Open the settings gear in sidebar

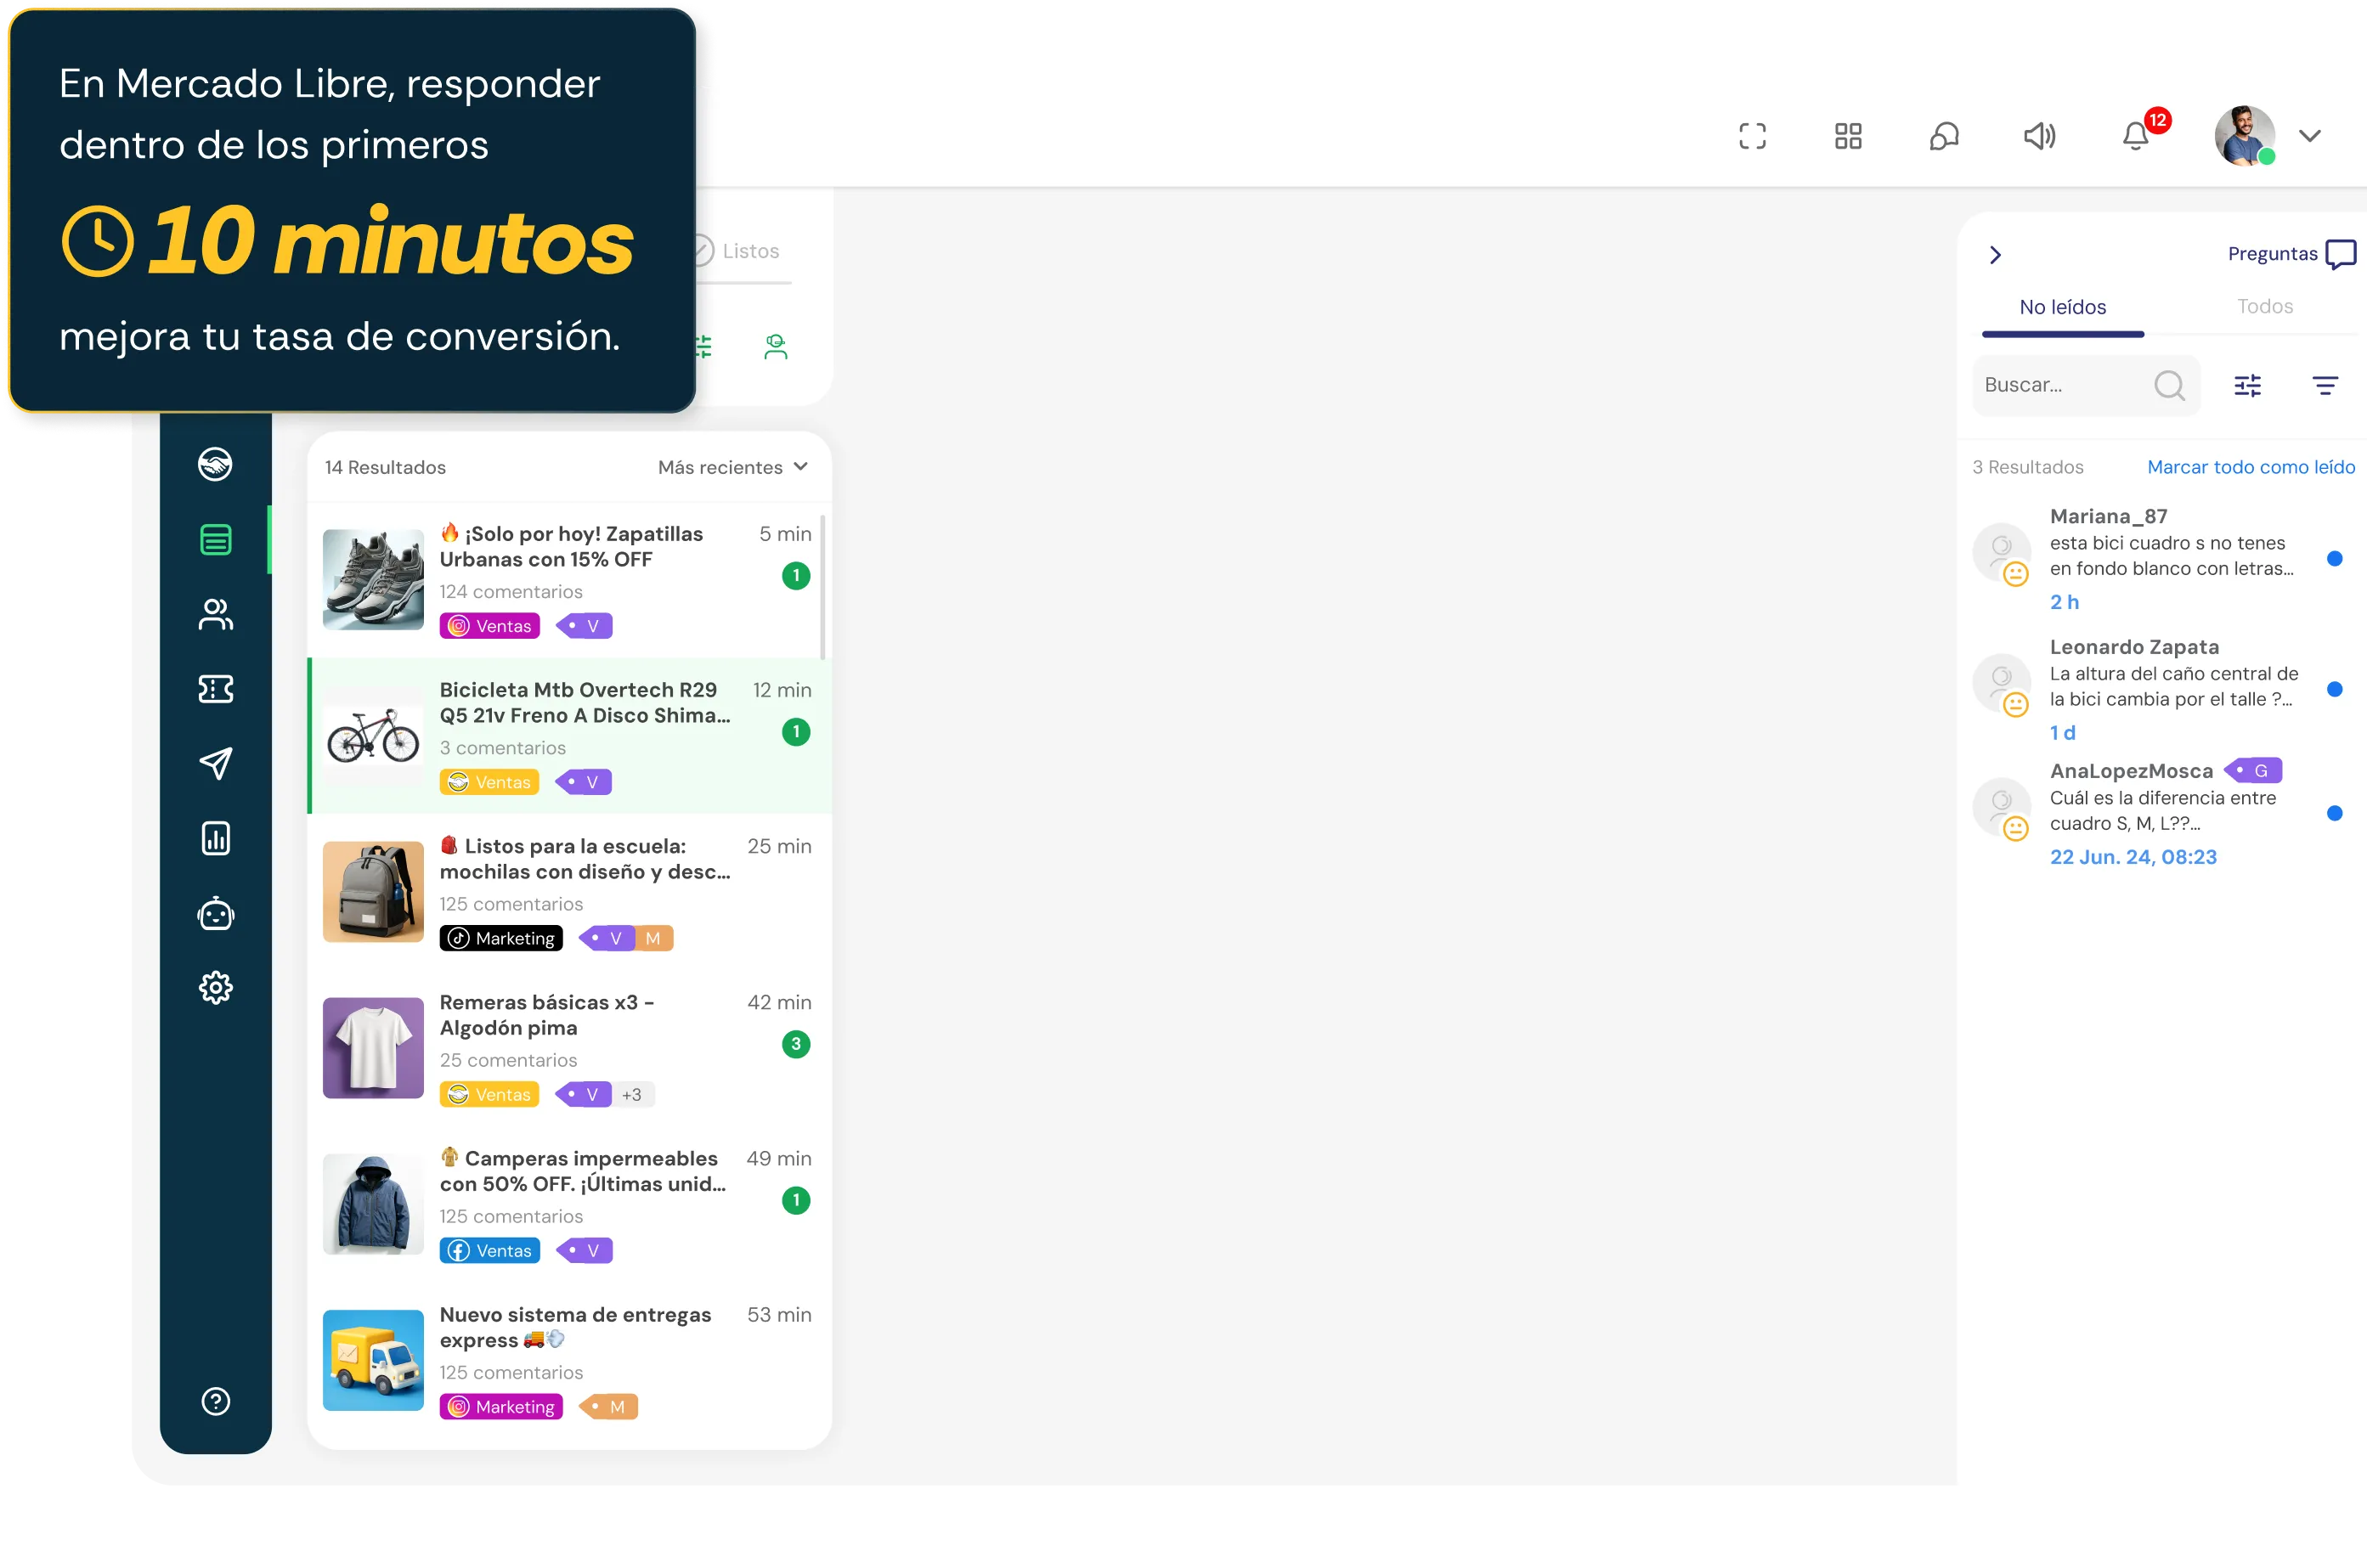point(215,988)
